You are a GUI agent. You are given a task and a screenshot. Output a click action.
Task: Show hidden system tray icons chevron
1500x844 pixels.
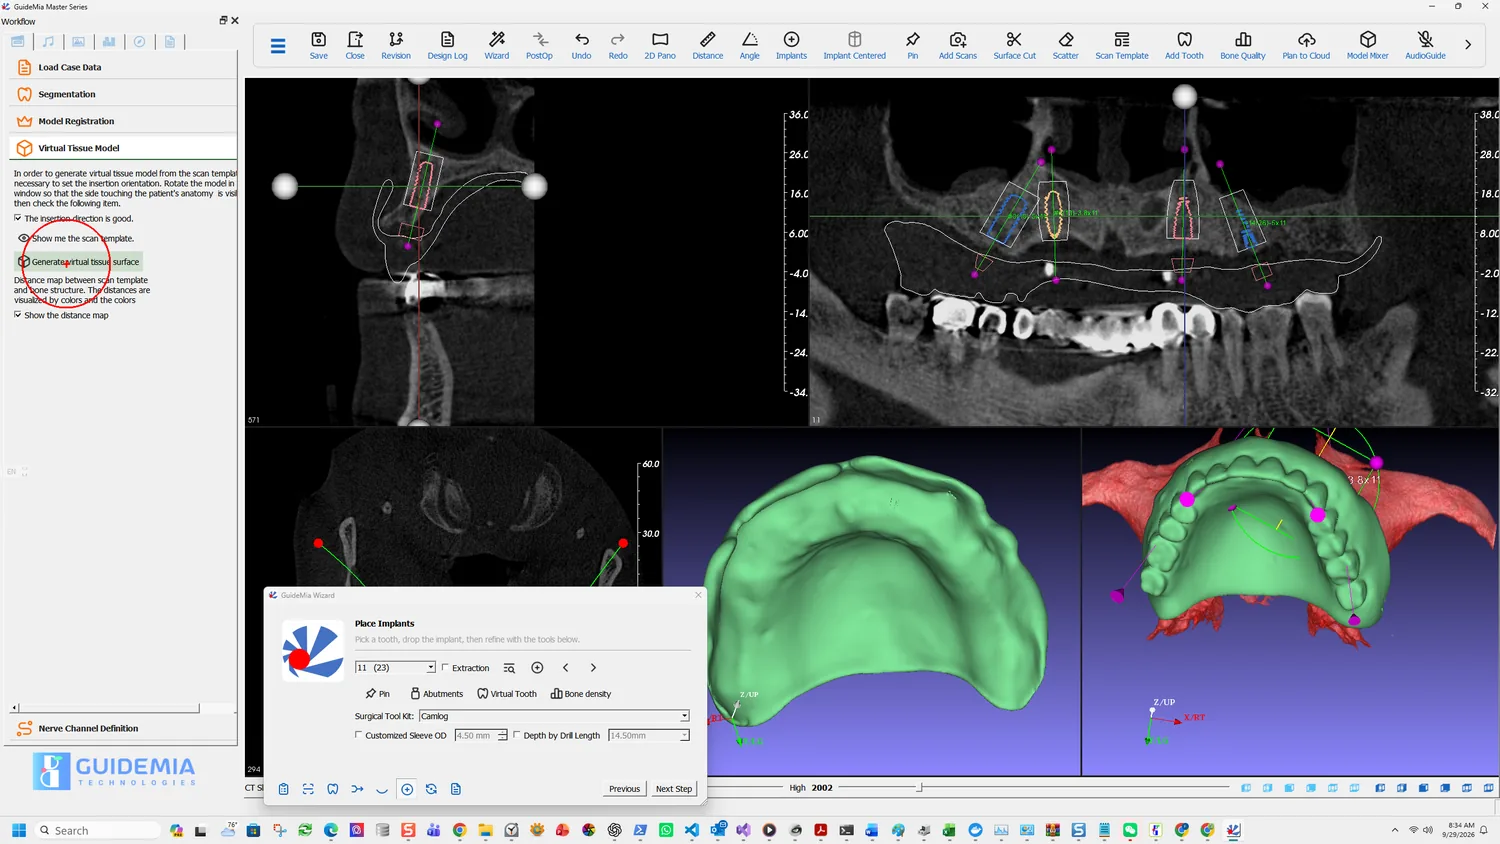tap(1395, 830)
